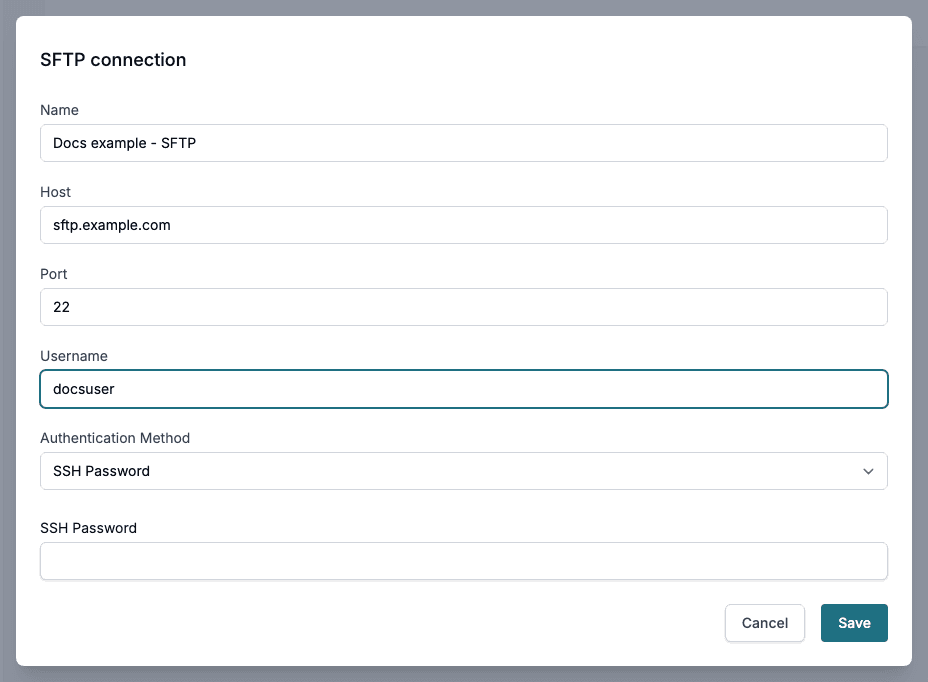Image resolution: width=928 pixels, height=682 pixels.
Task: Cancel the SFTP connection dialog
Action: point(765,623)
